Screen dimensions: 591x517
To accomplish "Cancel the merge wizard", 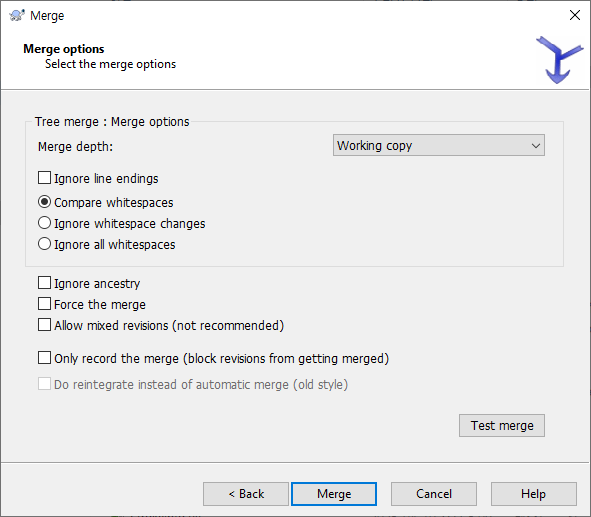I will pyautogui.click(x=434, y=494).
